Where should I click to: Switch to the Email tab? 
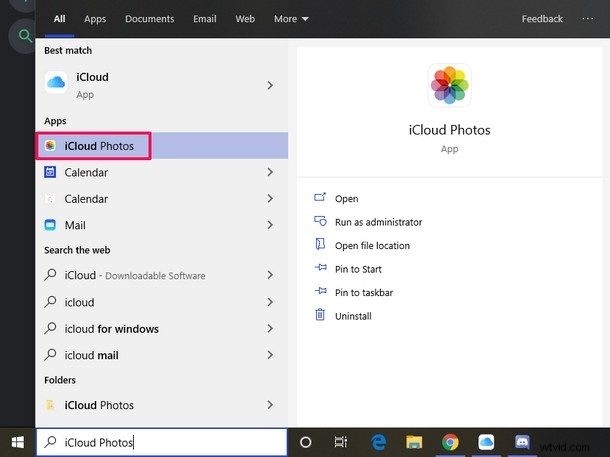click(x=205, y=19)
